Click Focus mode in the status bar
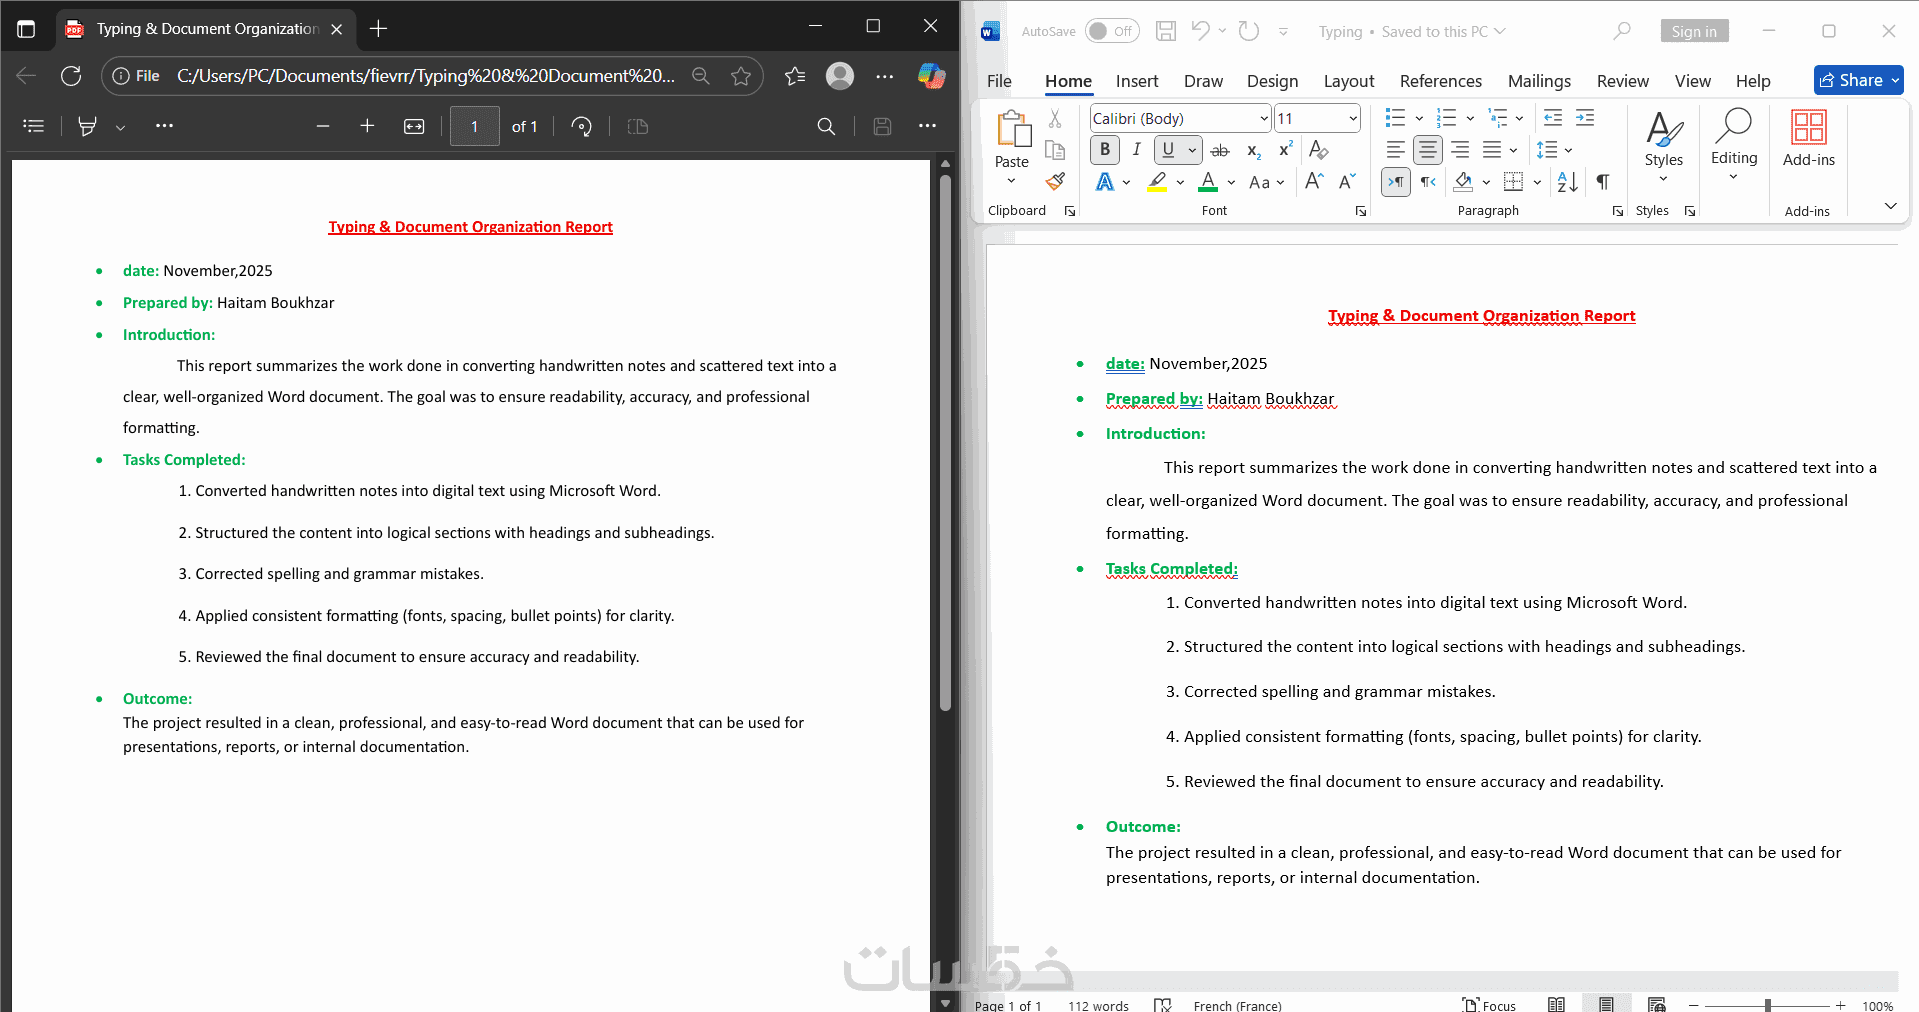The width and height of the screenshot is (1919, 1012). [1489, 1005]
